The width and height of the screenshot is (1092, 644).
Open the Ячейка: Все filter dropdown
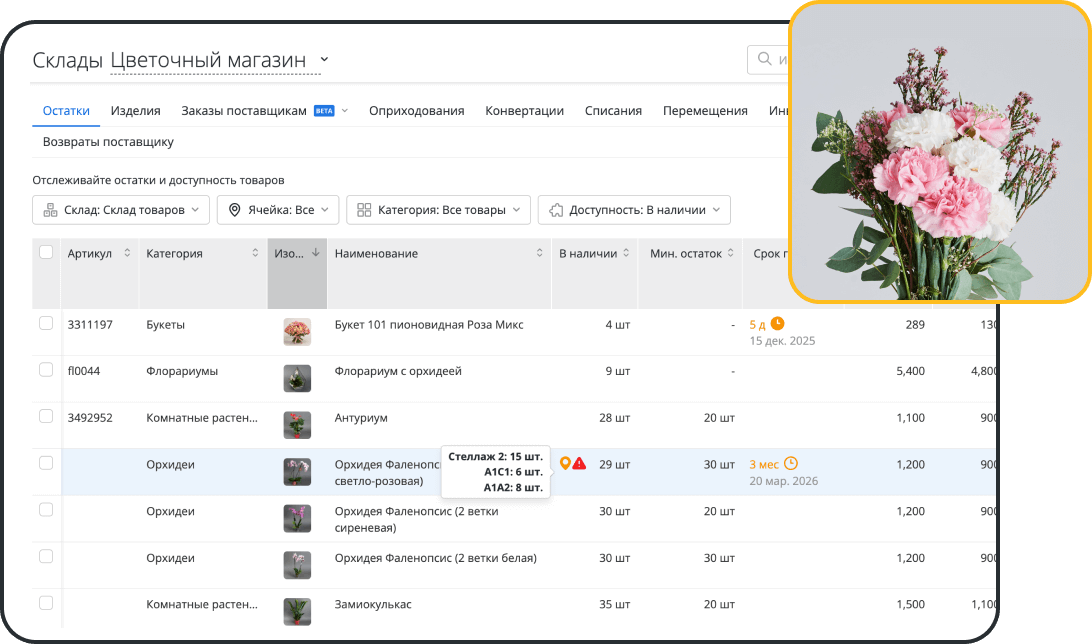(278, 210)
